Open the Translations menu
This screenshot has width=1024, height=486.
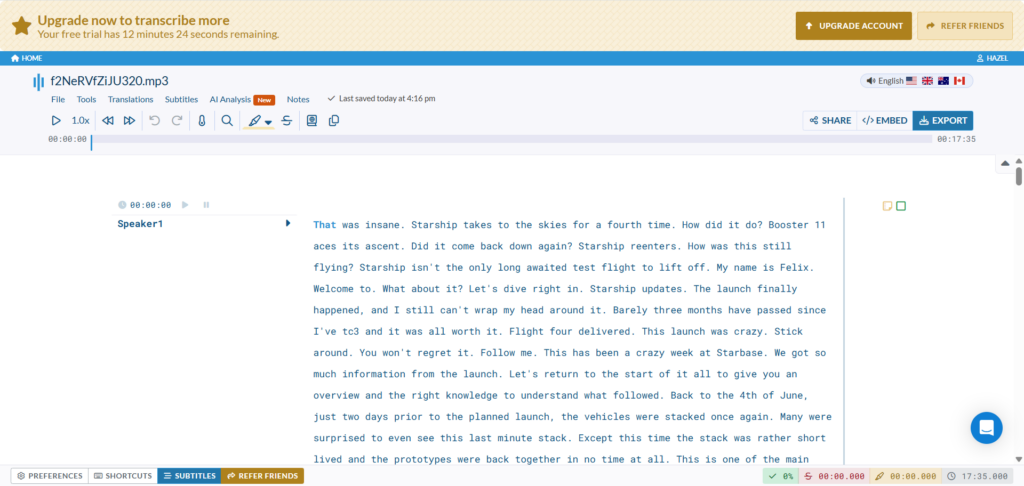(x=131, y=99)
